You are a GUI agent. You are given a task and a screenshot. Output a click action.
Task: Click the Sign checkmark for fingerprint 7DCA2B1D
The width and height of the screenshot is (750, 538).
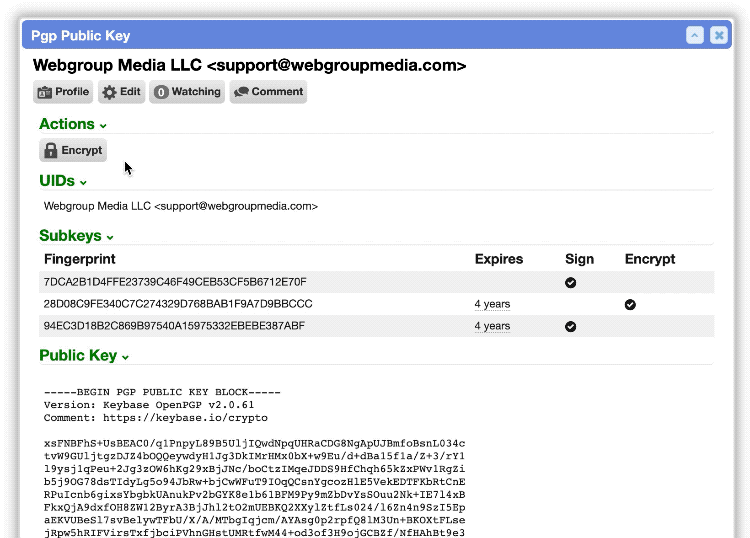coord(570,283)
